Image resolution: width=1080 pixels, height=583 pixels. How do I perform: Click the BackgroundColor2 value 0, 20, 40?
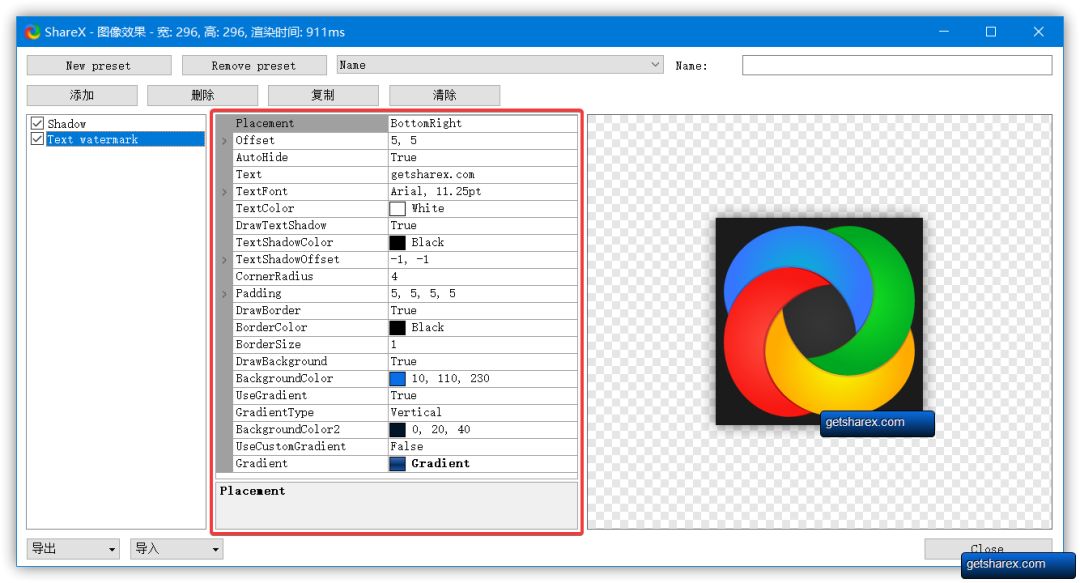click(x=441, y=429)
